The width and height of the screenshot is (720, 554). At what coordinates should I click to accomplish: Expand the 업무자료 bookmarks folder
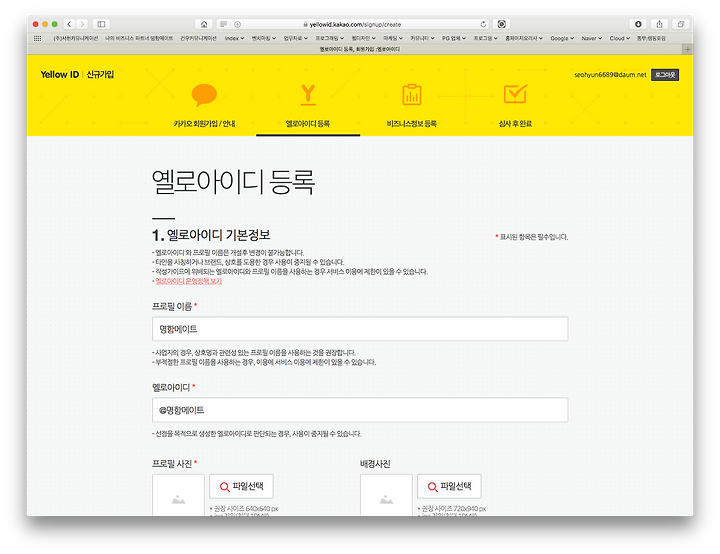295,38
